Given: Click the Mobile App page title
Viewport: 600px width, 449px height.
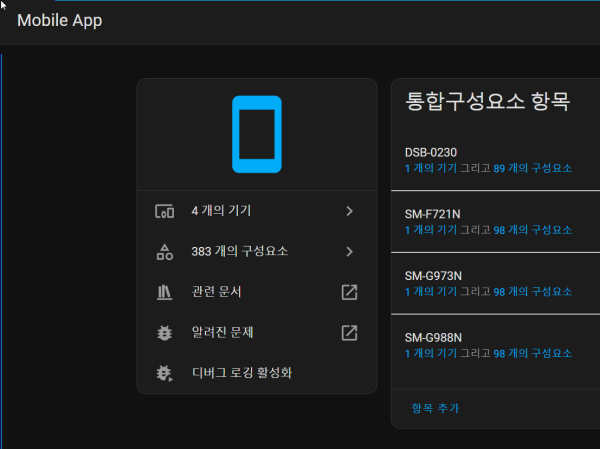Looking at the screenshot, I should [x=60, y=20].
